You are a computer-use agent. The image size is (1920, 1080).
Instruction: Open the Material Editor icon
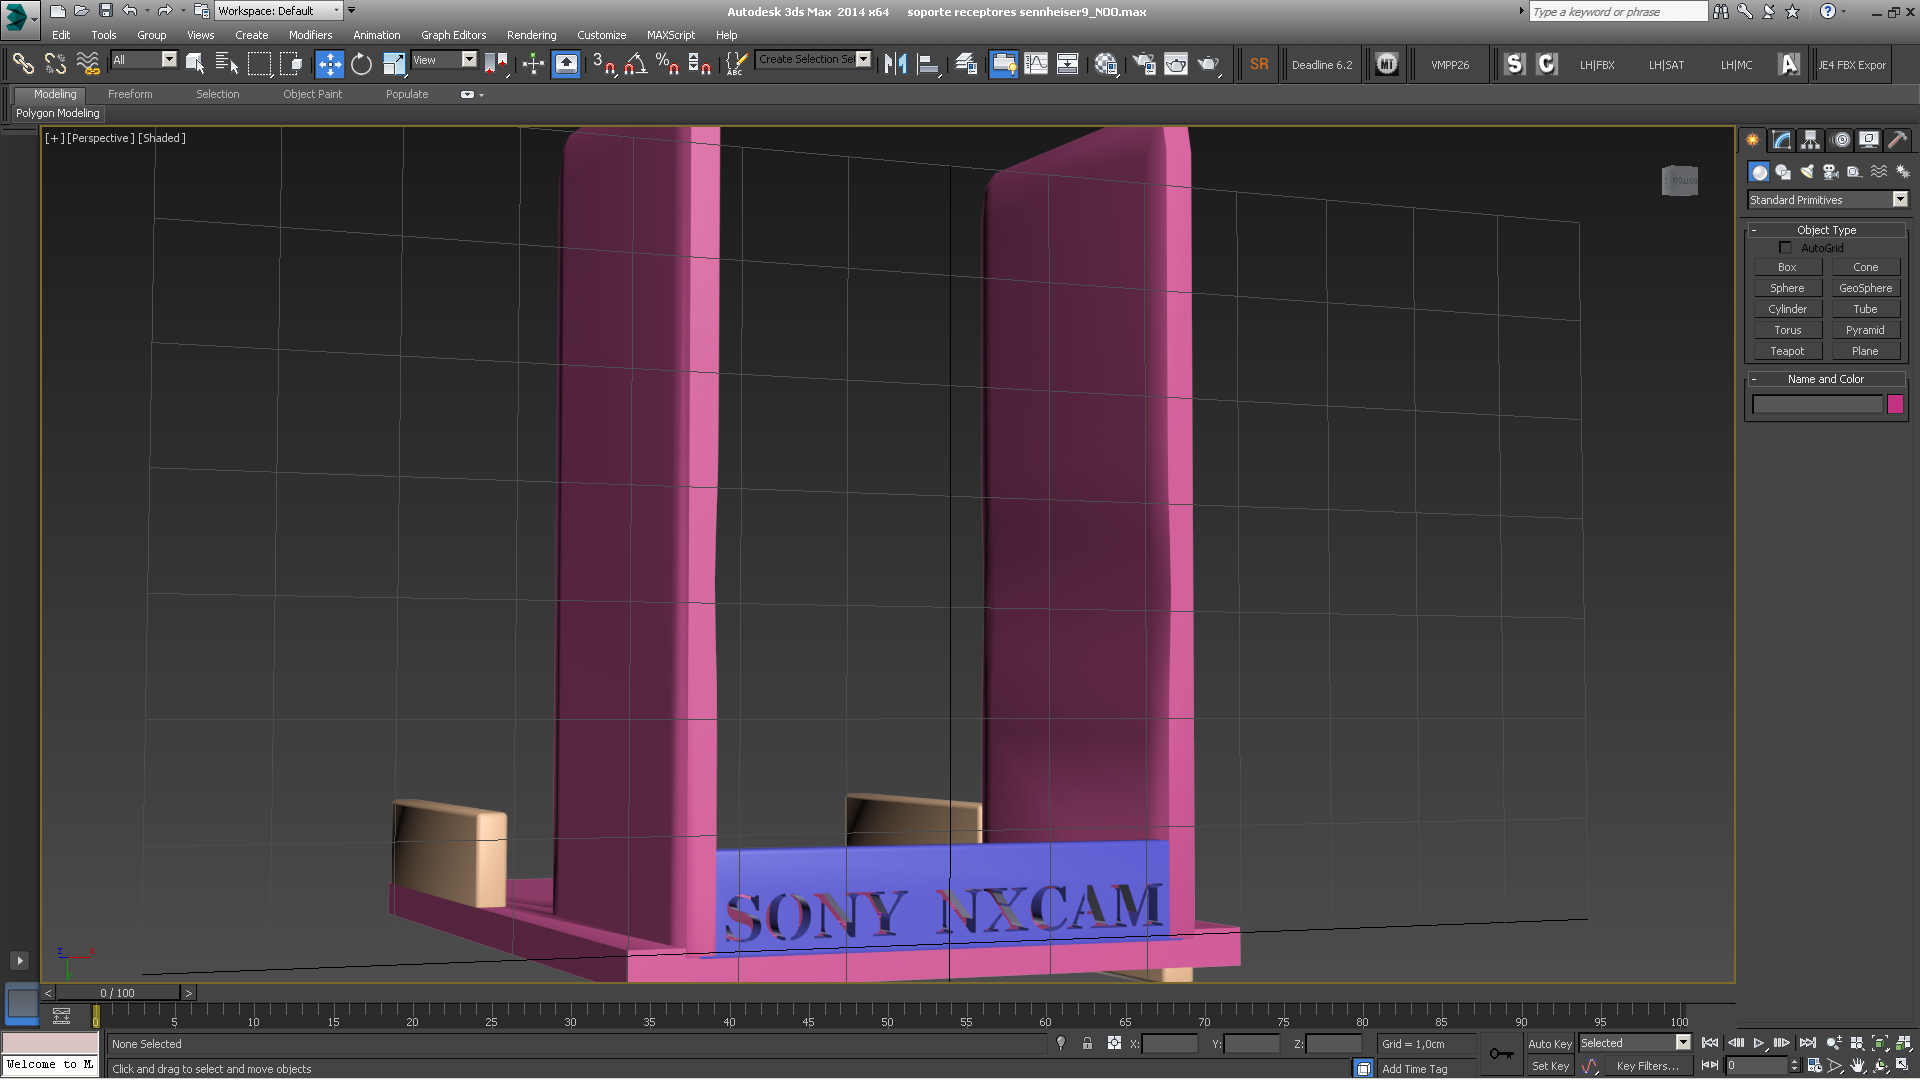(1105, 64)
